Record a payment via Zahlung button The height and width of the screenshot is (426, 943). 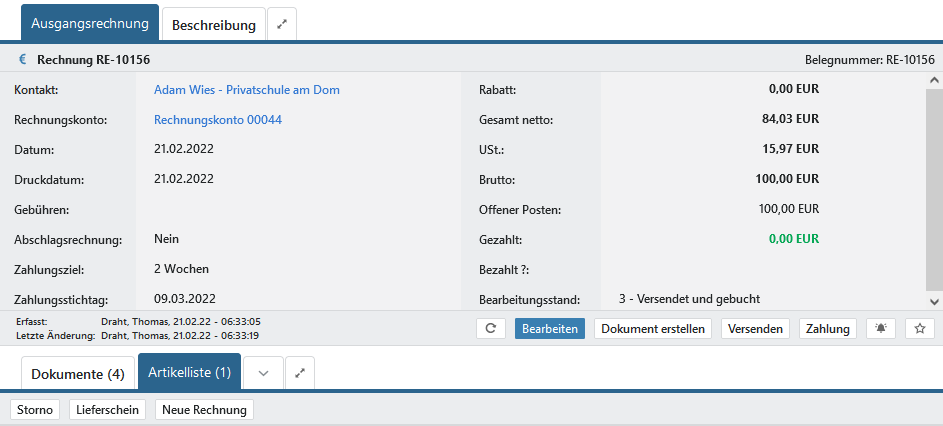pyautogui.click(x=827, y=329)
